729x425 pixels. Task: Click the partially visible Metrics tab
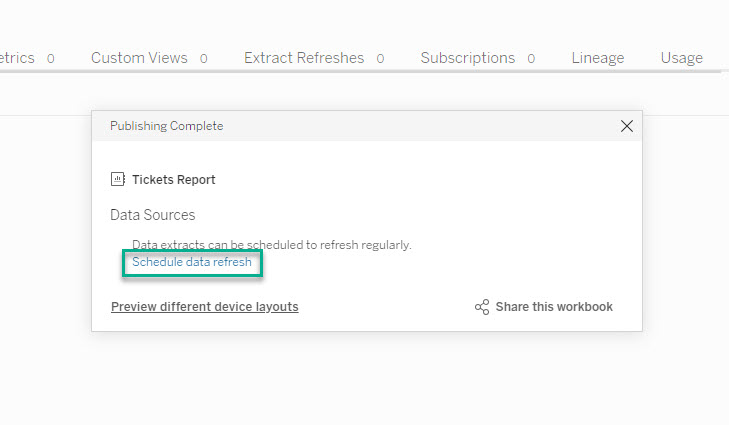coord(16,58)
